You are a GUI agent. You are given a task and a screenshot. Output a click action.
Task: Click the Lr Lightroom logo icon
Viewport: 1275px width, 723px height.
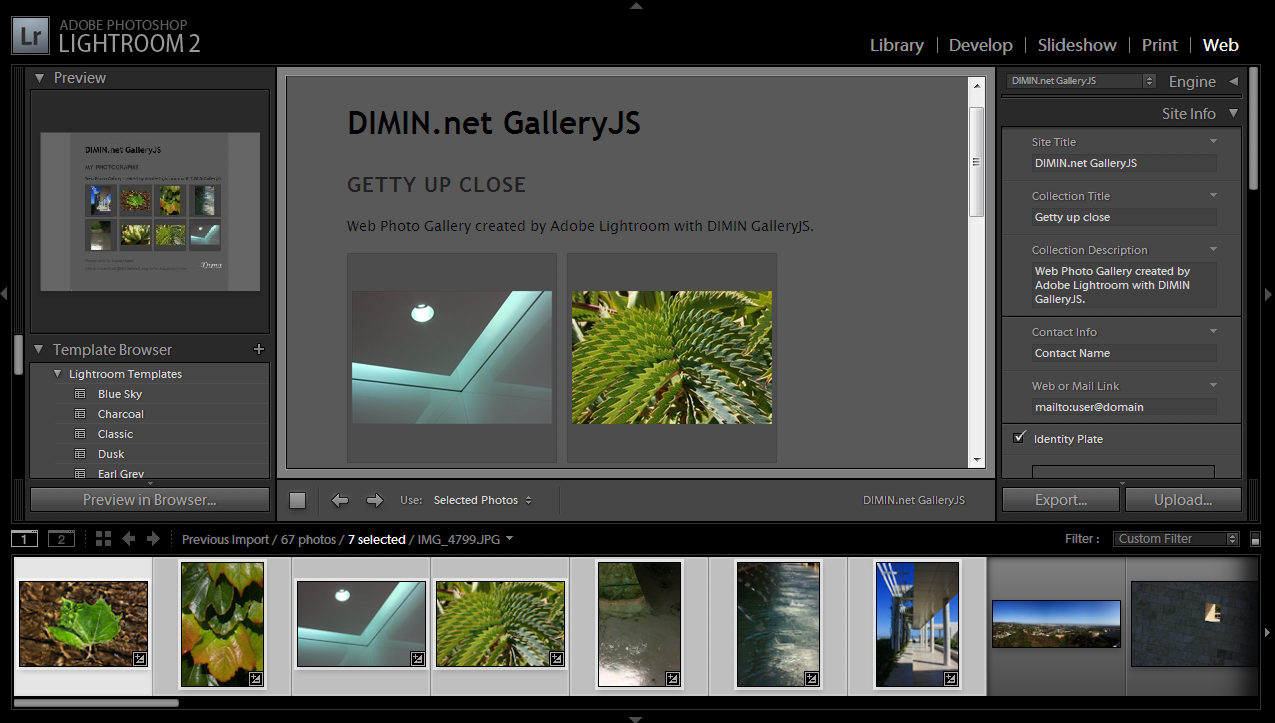coord(32,38)
